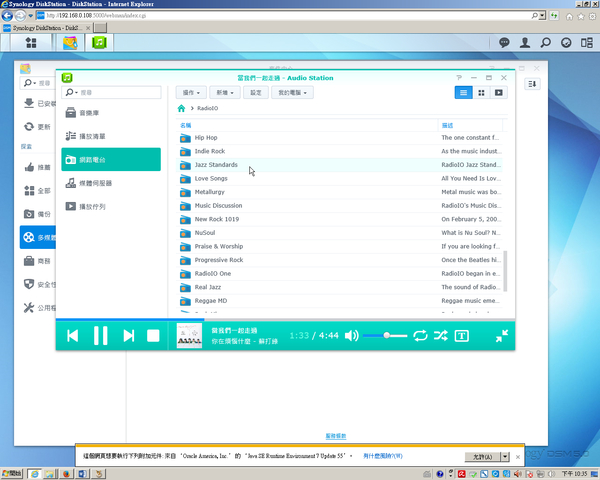Expand the 新增 dropdown

[224, 92]
